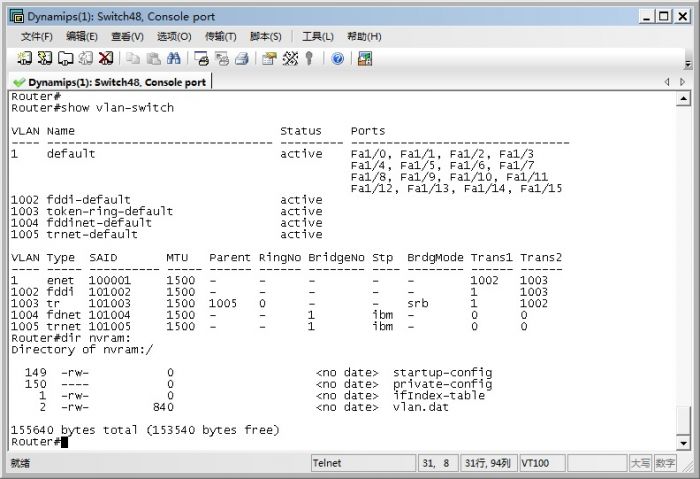Open Quick Connect with lightning icon
The image size is (700, 479).
click(x=44, y=58)
